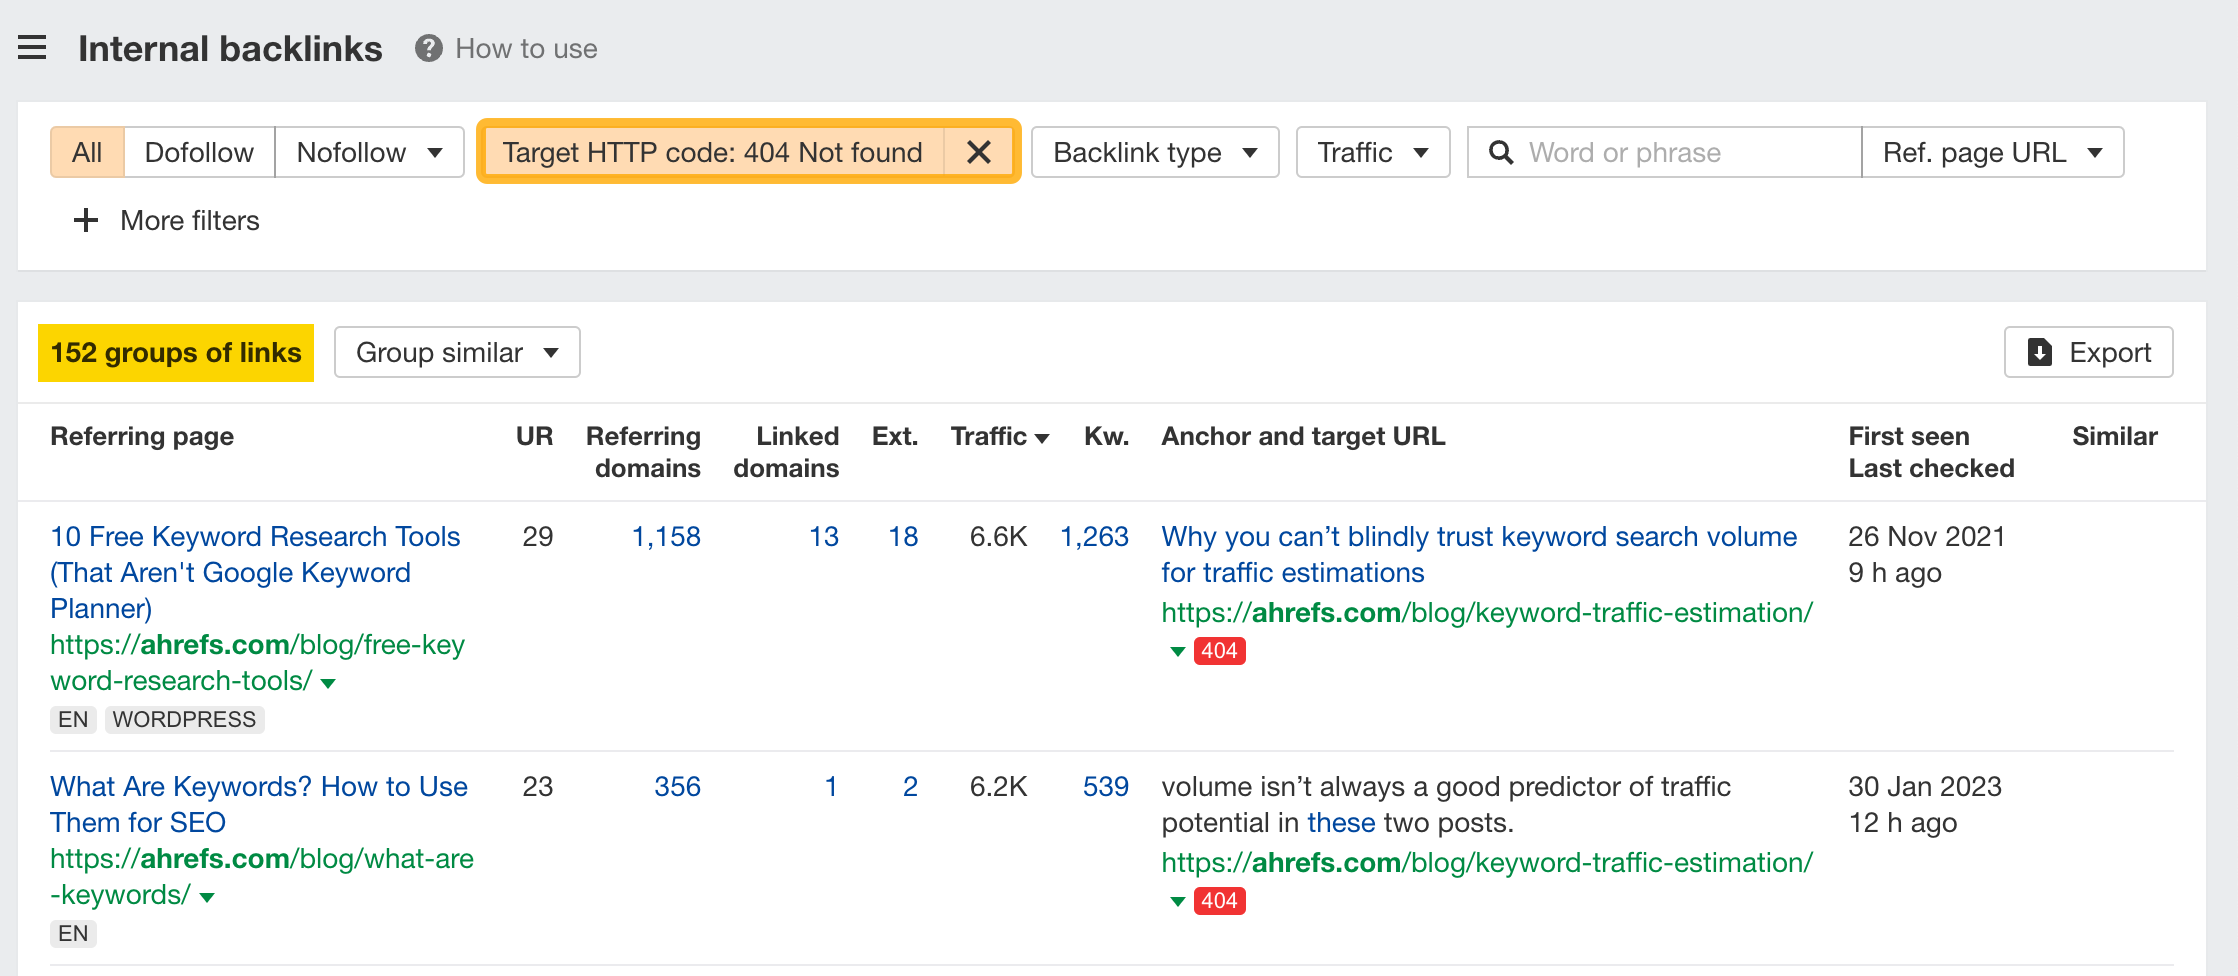Open the Backlink type dropdown
This screenshot has height=976, width=2238.
point(1155,152)
